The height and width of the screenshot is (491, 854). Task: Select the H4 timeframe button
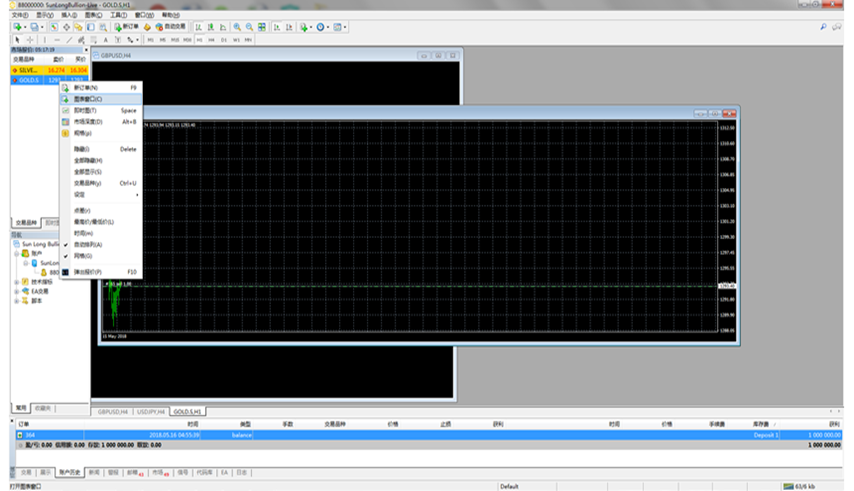coord(210,40)
